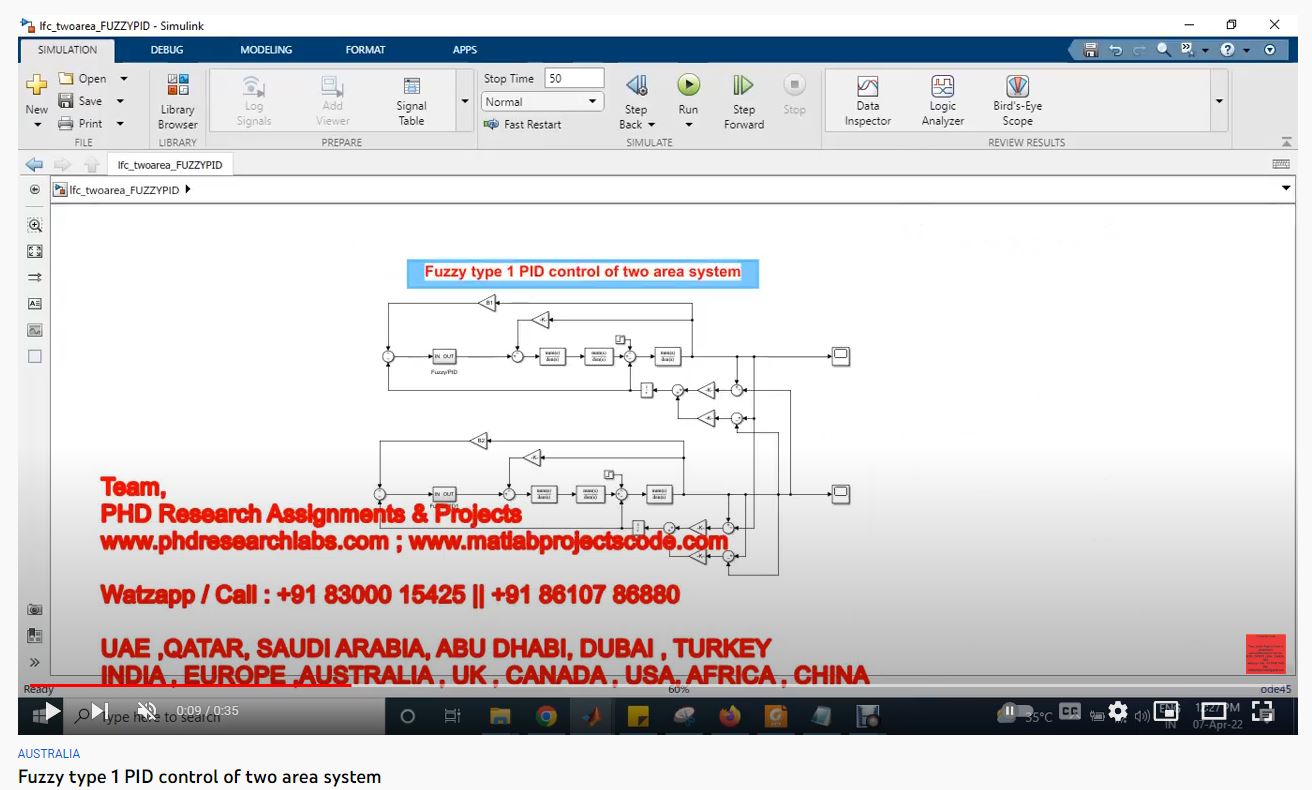The height and width of the screenshot is (790, 1312).
Task: Expand the model breadcrumb arrow after lfc_twoarea_FUZZYPID
Action: click(x=188, y=189)
